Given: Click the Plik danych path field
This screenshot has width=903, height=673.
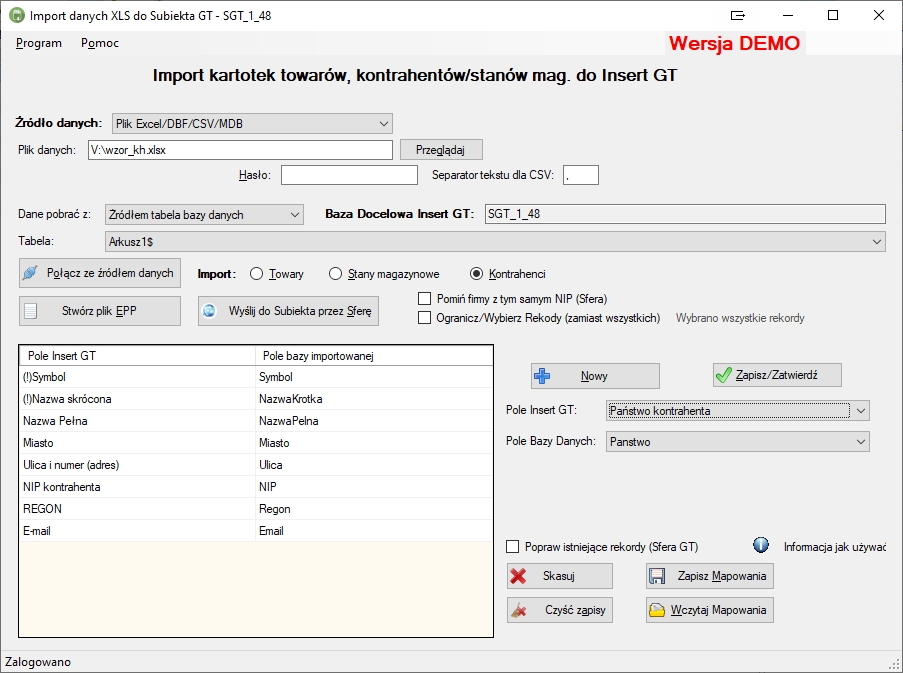Looking at the screenshot, I should pyautogui.click(x=240, y=150).
